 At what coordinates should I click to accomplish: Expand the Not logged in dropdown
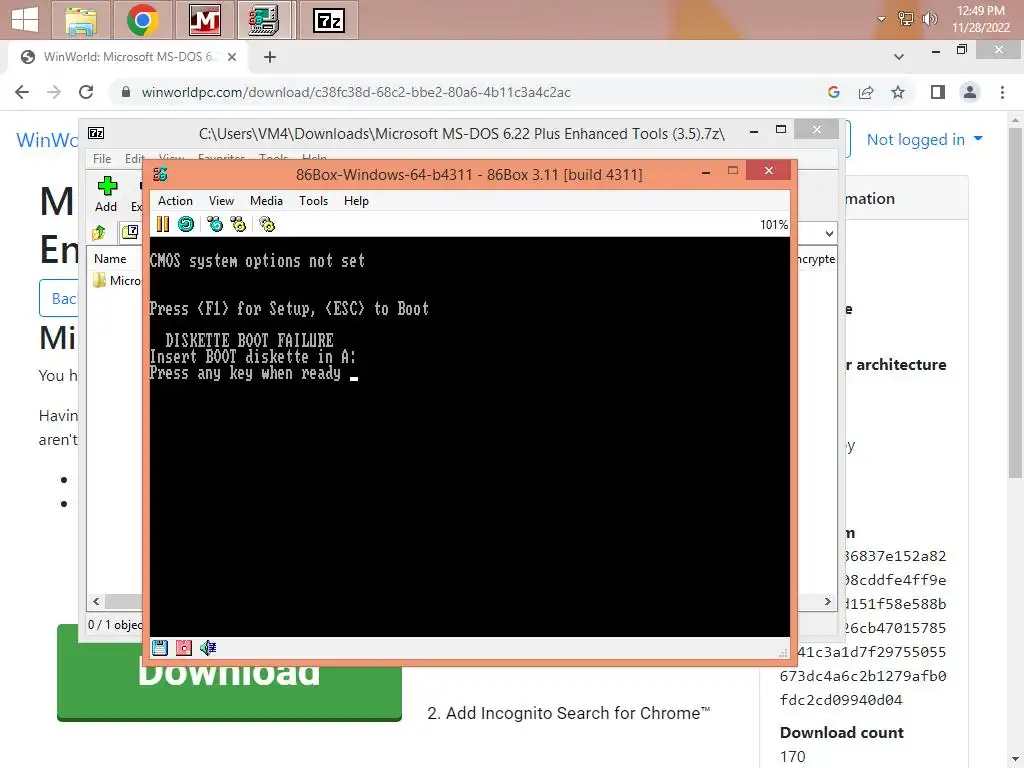click(924, 139)
